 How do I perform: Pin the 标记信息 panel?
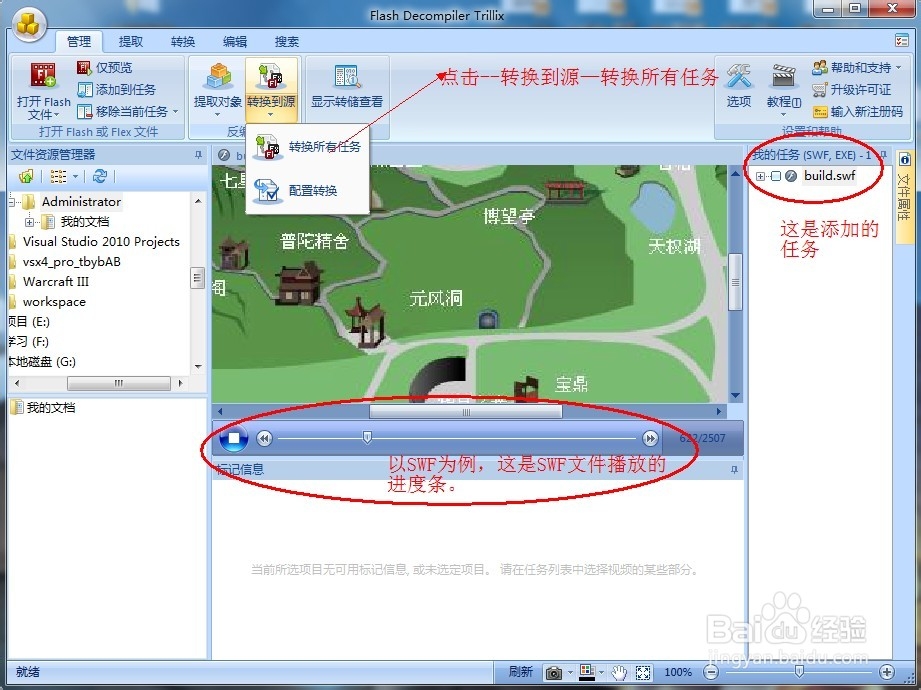734,470
